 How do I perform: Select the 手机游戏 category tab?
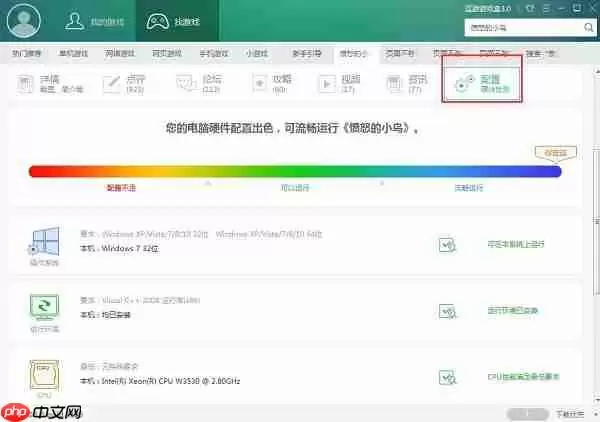tap(214, 54)
